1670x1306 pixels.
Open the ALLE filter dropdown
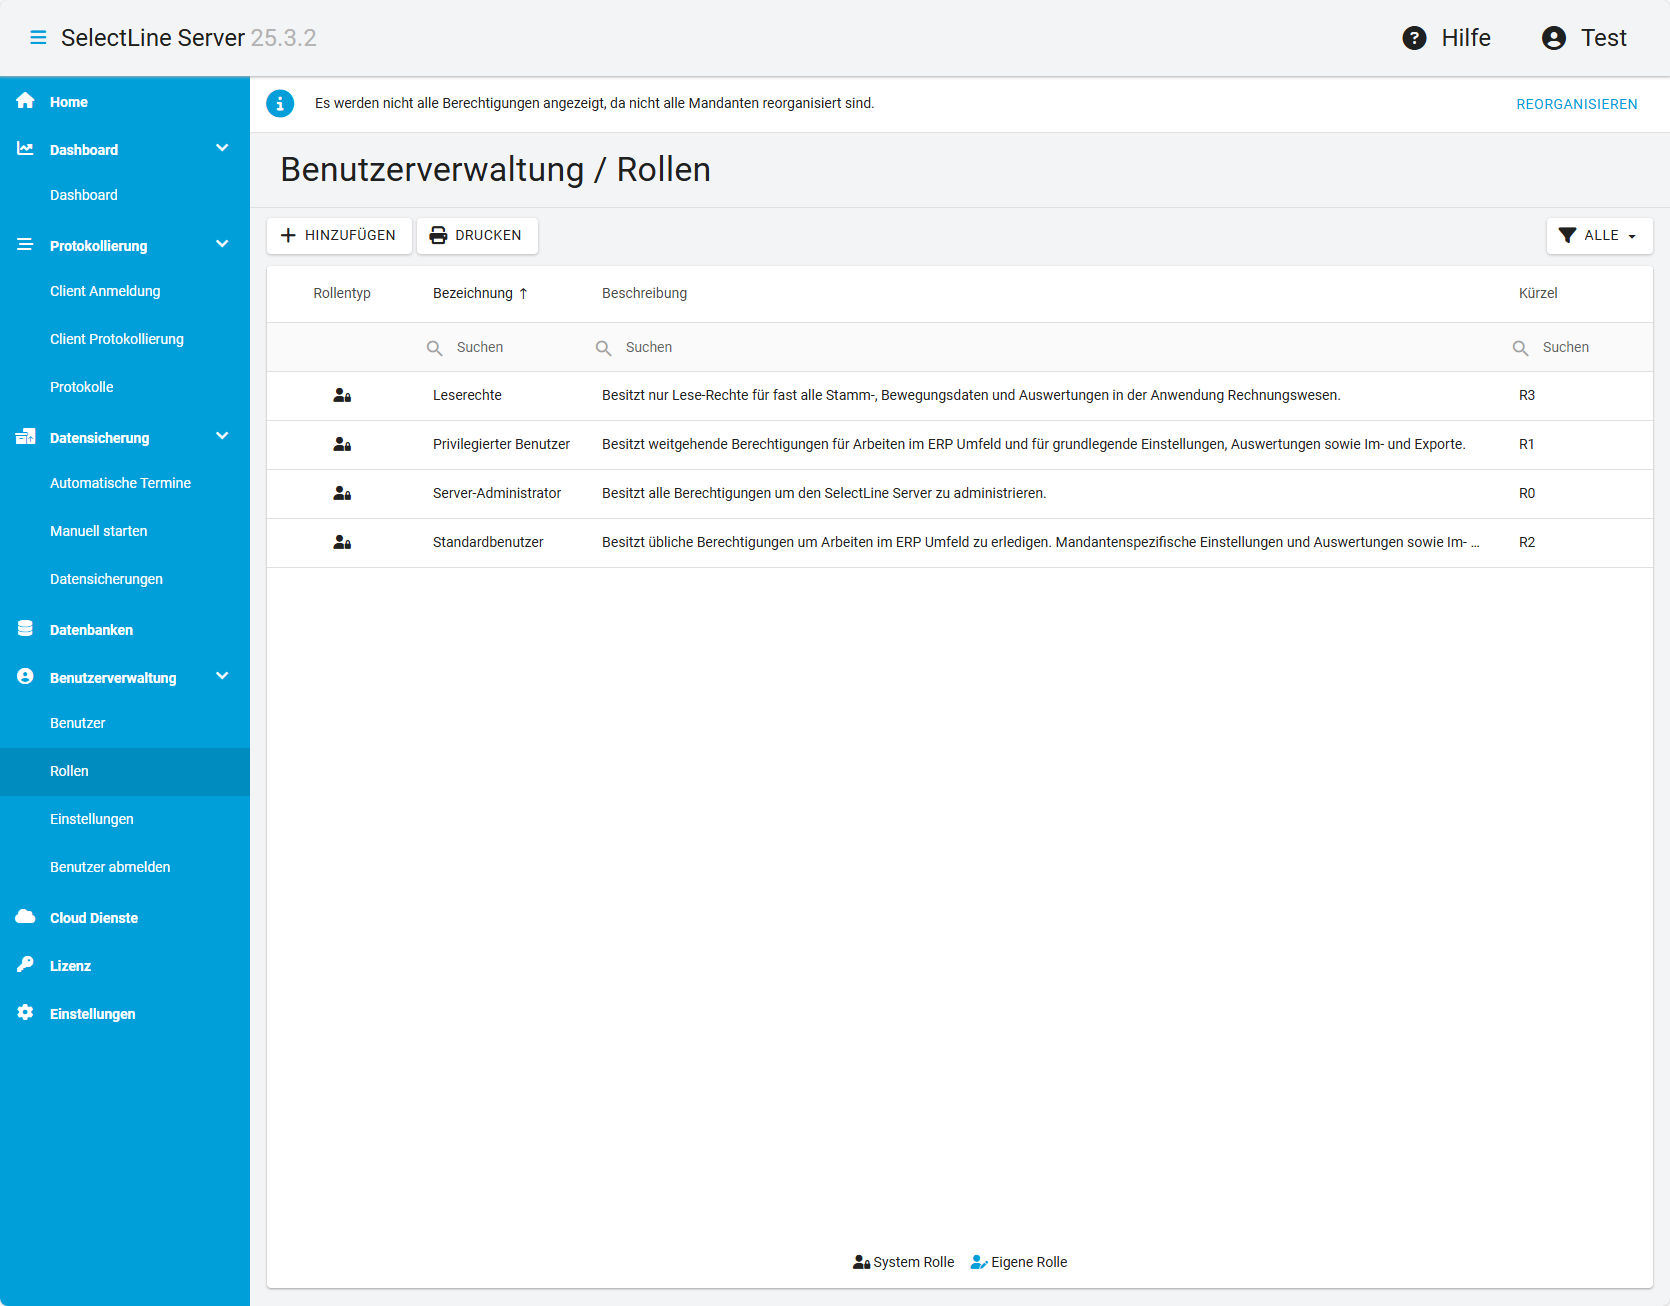click(x=1599, y=236)
